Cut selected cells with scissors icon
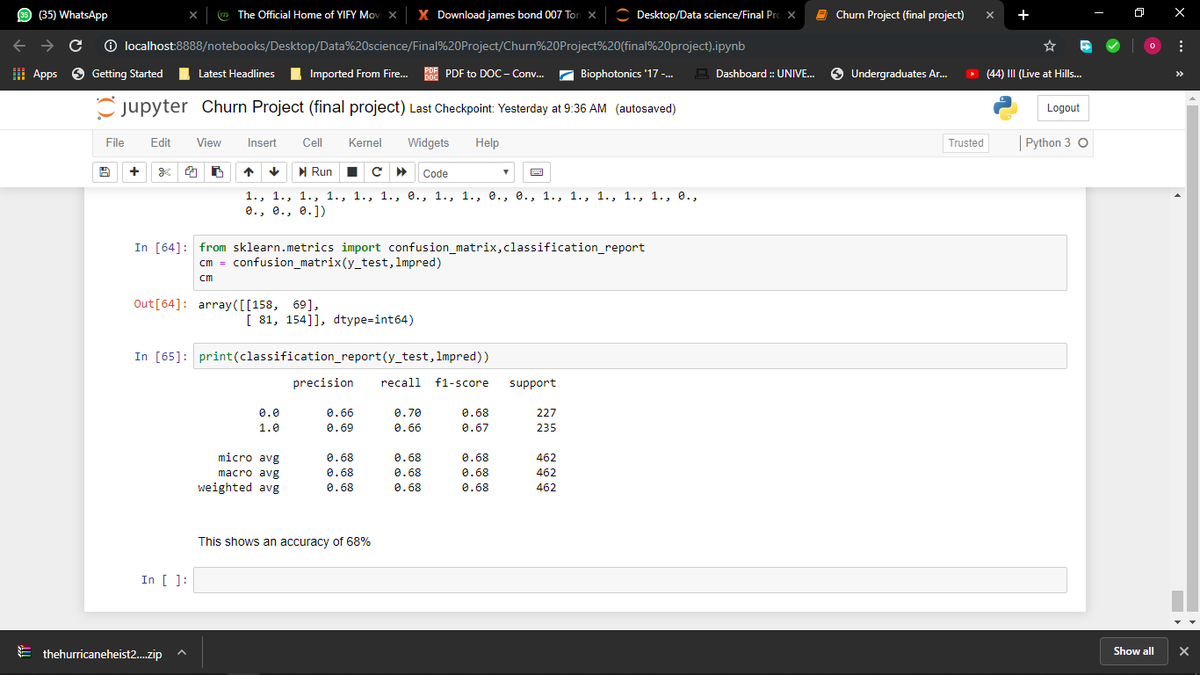 coord(164,172)
